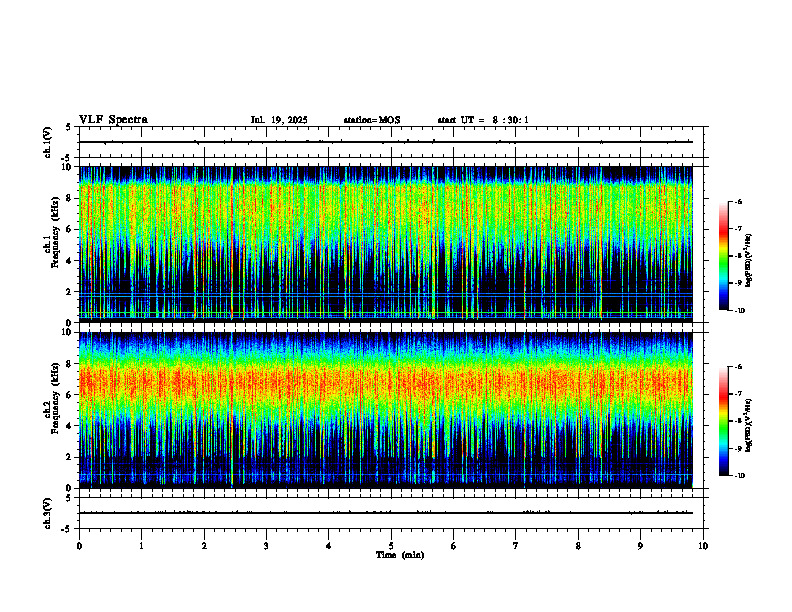This screenshot has width=792, height=612.
Task: Click the ch.2 frequency tick label '8'
Action: pyautogui.click(x=70, y=364)
